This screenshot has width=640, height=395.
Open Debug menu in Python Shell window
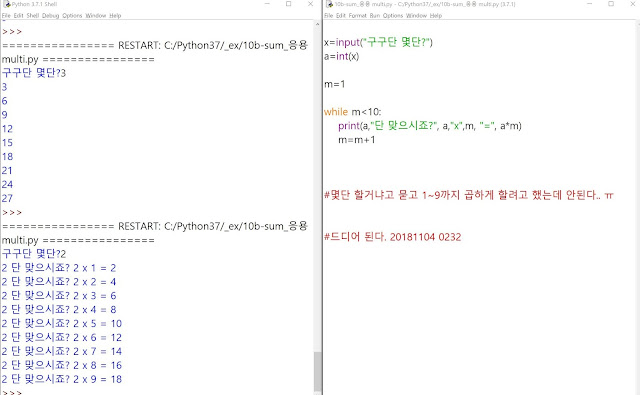click(x=51, y=16)
